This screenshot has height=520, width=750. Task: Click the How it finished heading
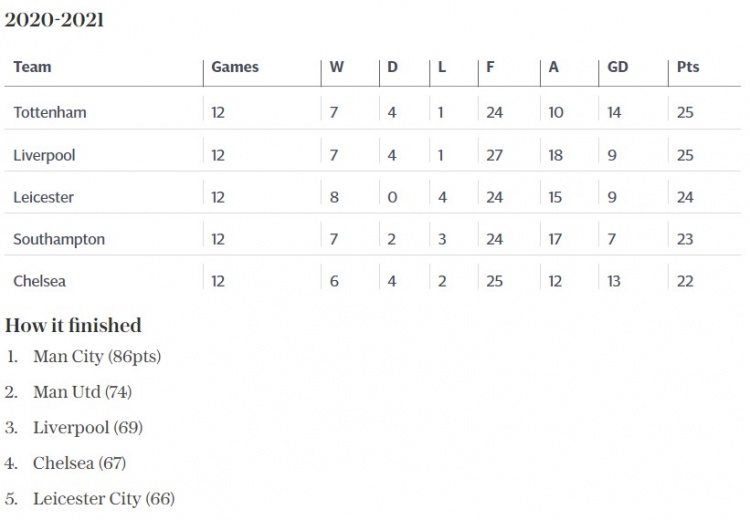point(73,325)
